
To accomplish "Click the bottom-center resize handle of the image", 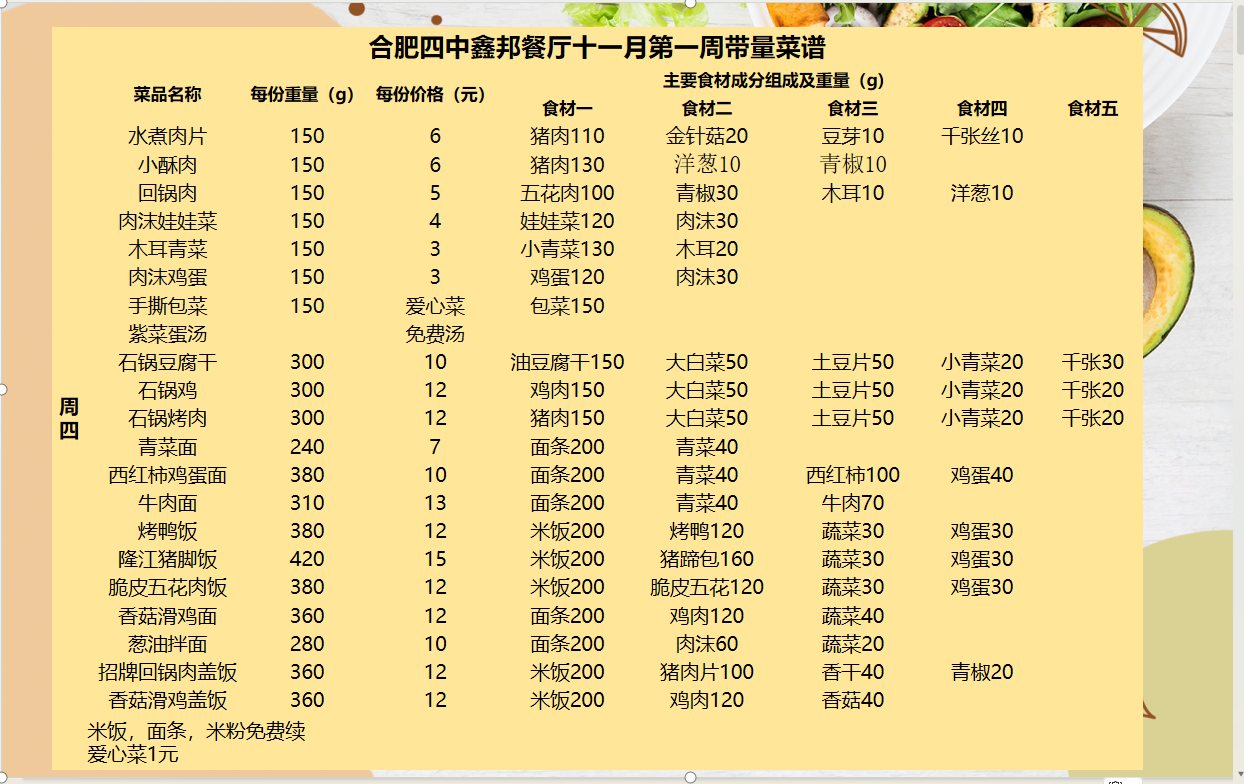I will pyautogui.click(x=689, y=777).
